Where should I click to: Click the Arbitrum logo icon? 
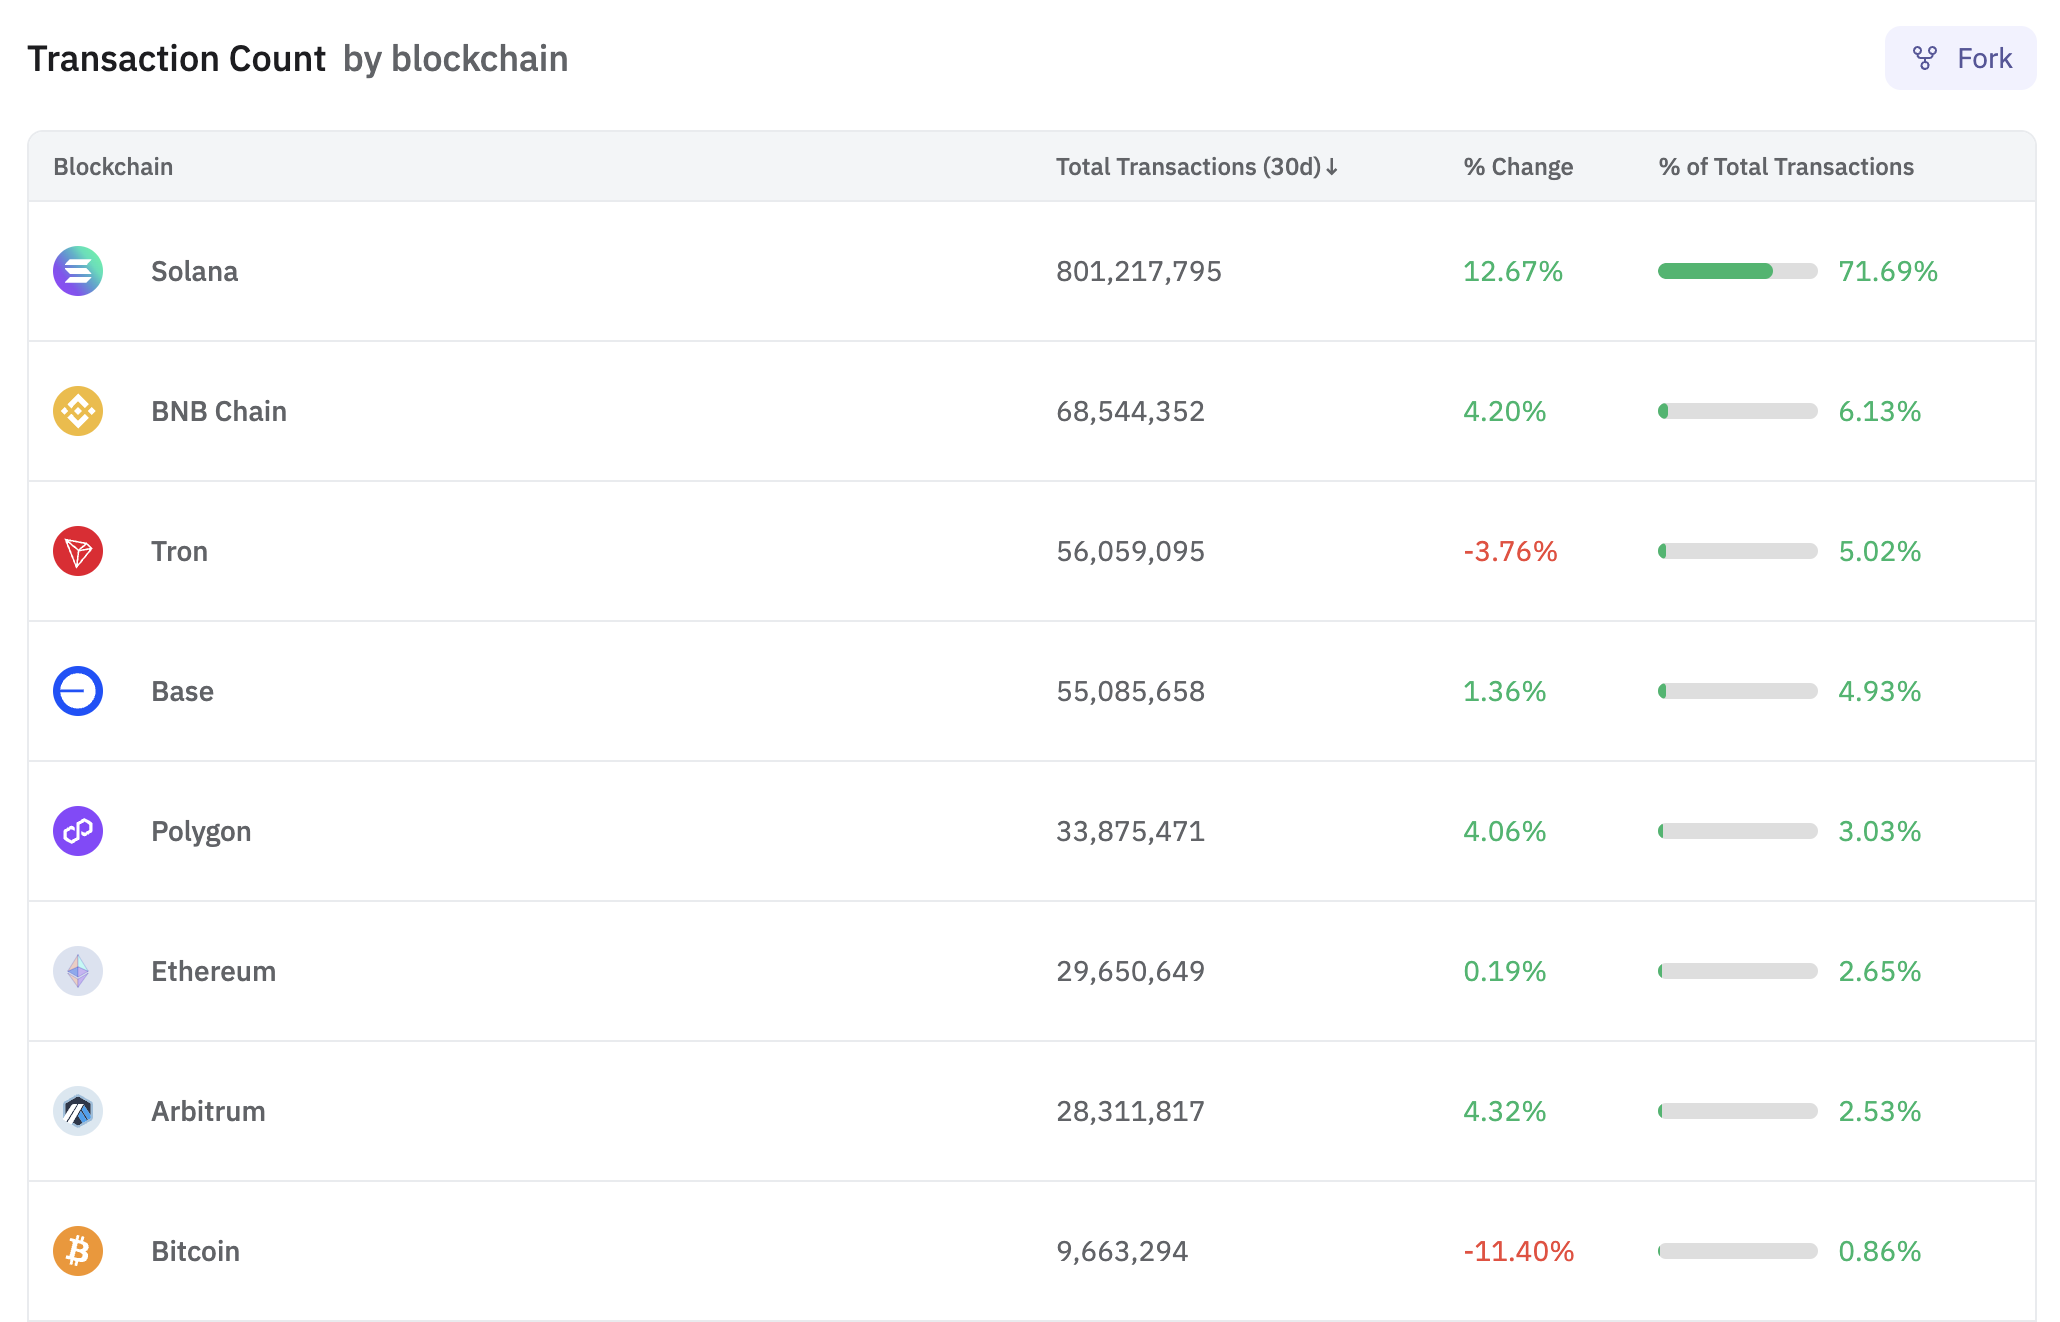pos(78,1111)
